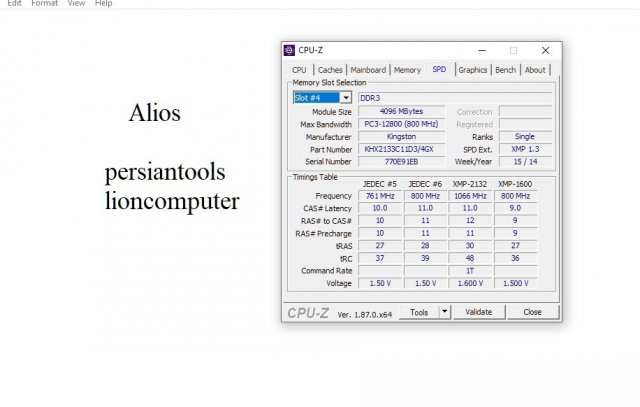This screenshot has height=407, width=640.
Task: Expand the Slot #4 dropdown arrow
Action: click(346, 98)
